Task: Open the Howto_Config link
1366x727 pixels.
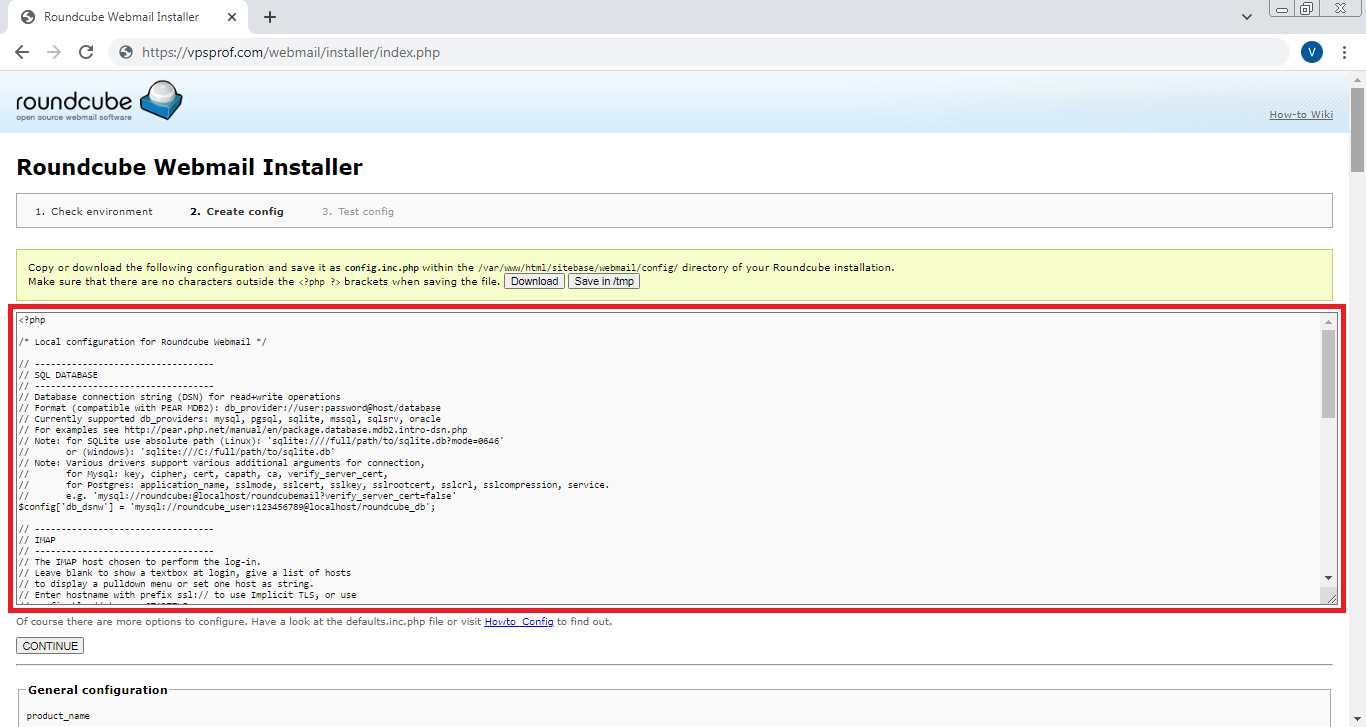Action: tap(519, 621)
